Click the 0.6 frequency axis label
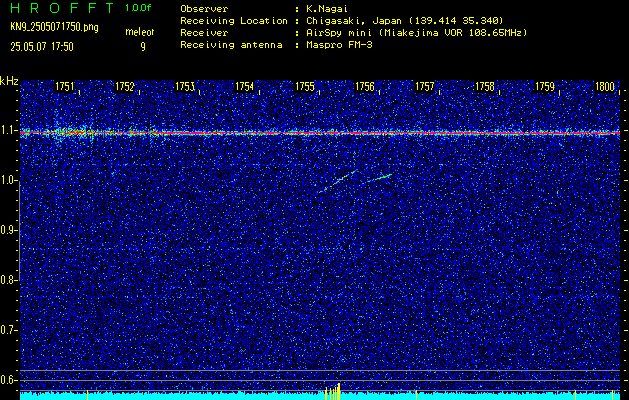 [x=8, y=380]
